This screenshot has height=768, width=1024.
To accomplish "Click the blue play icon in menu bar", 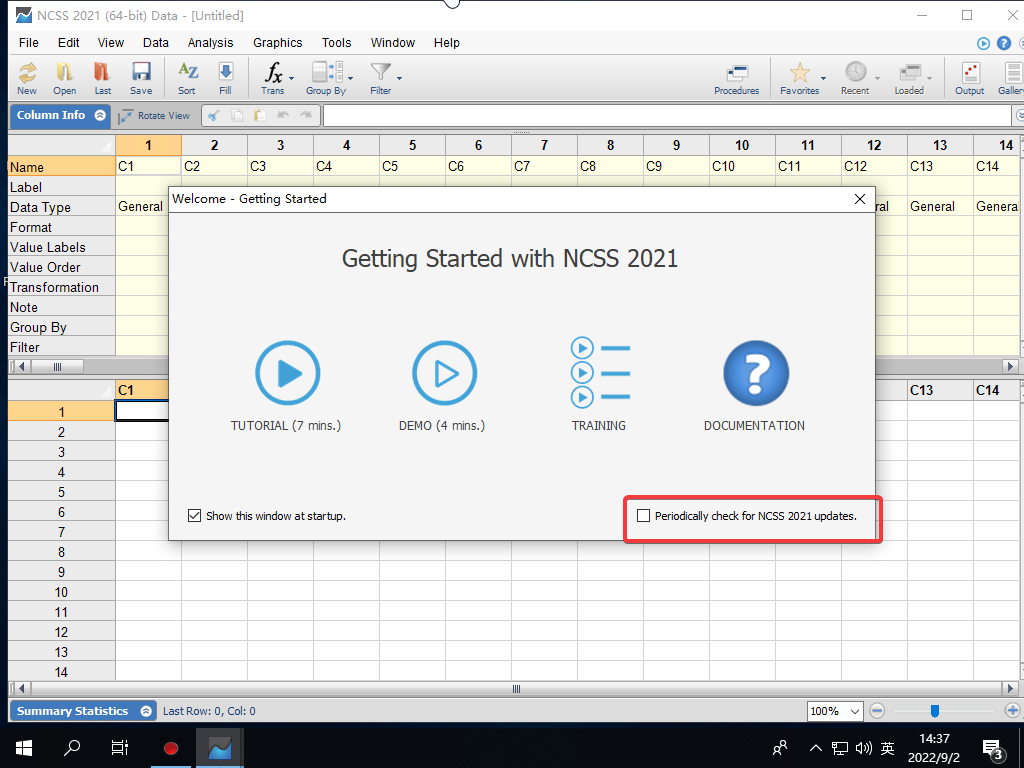I will (x=983, y=43).
